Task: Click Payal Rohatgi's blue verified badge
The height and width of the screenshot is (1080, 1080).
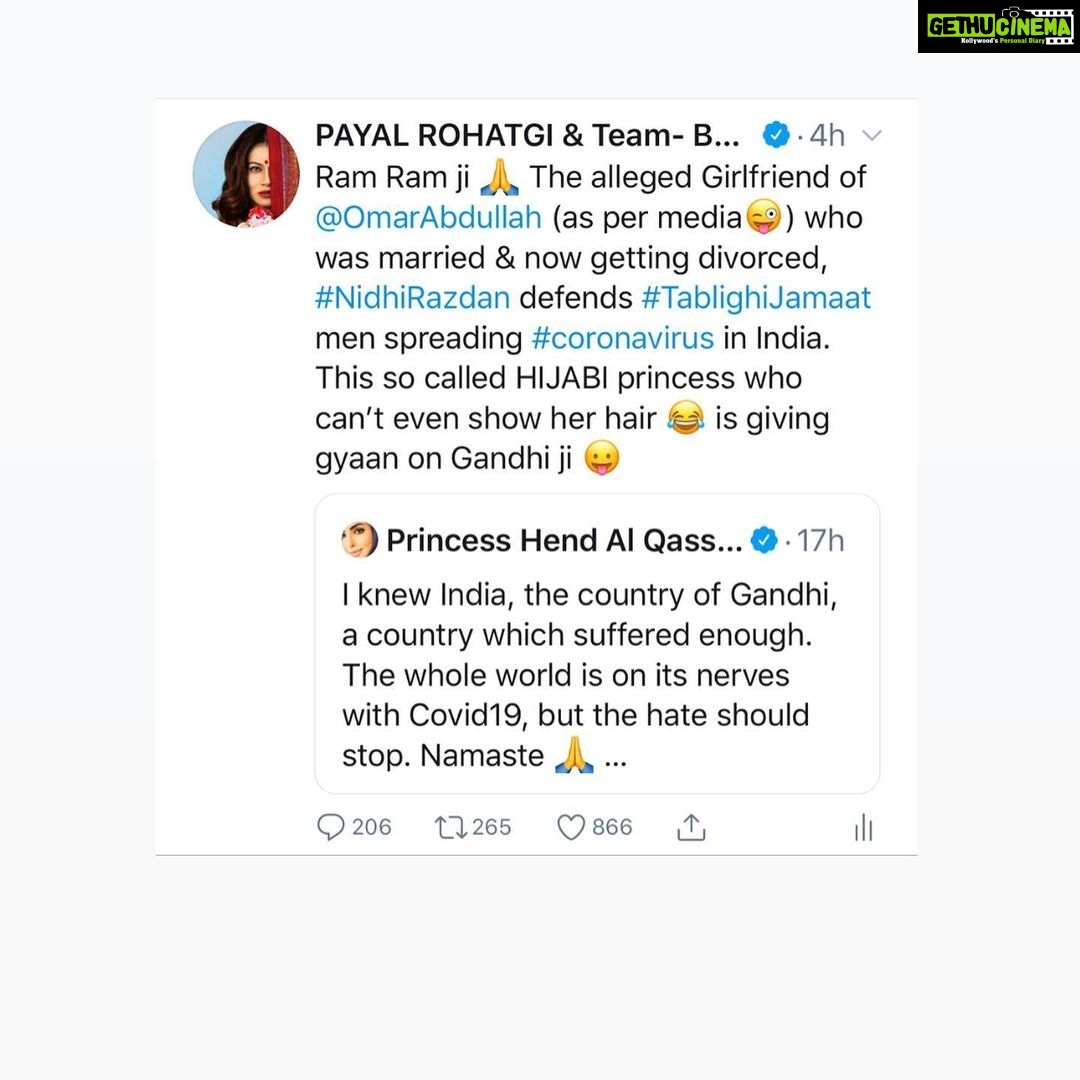Action: click(x=776, y=135)
